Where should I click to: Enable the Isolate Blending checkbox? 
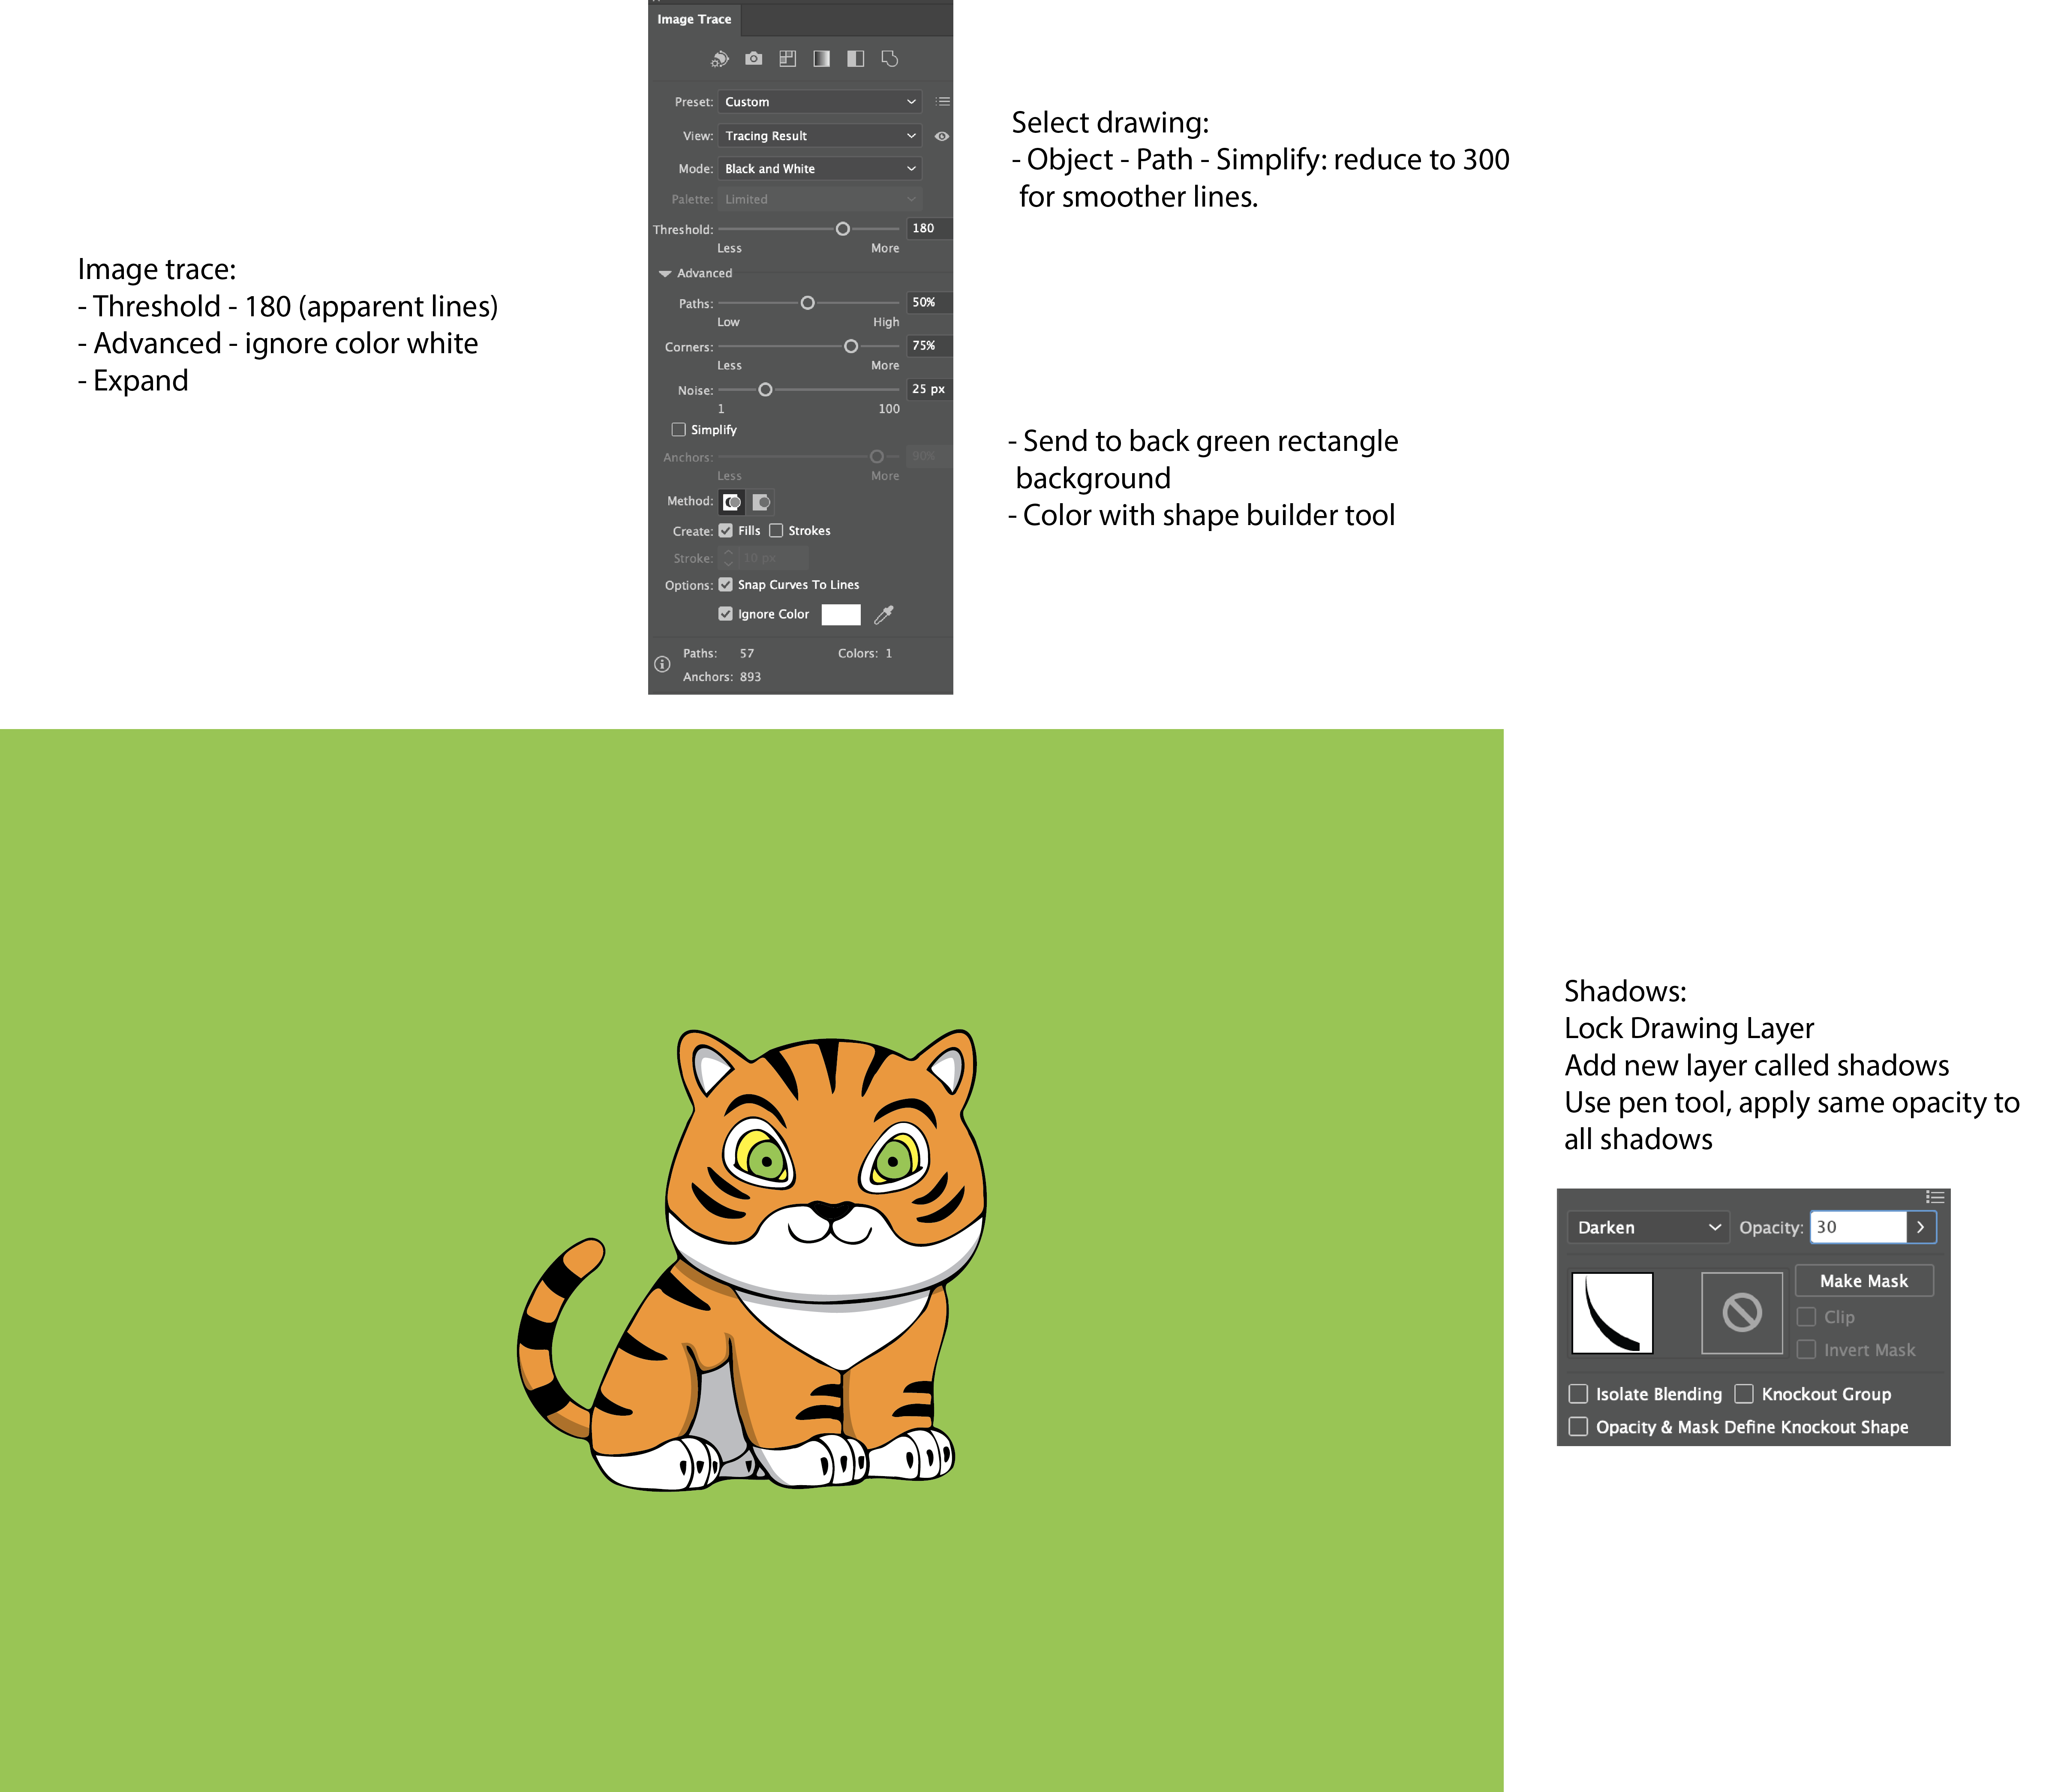(x=1578, y=1394)
